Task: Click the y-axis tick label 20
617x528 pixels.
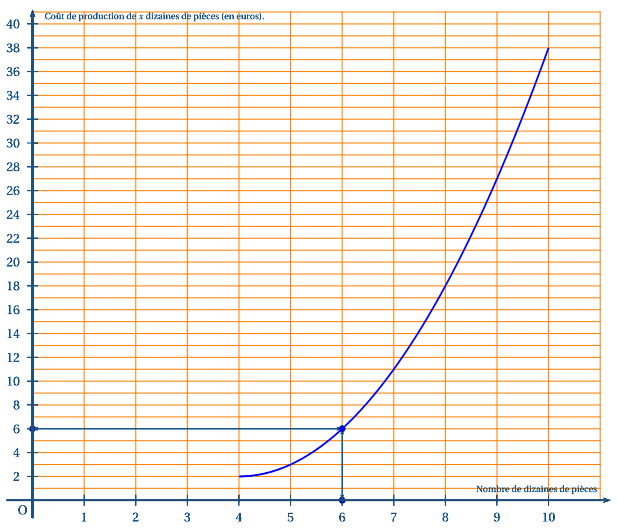Action: 13,262
